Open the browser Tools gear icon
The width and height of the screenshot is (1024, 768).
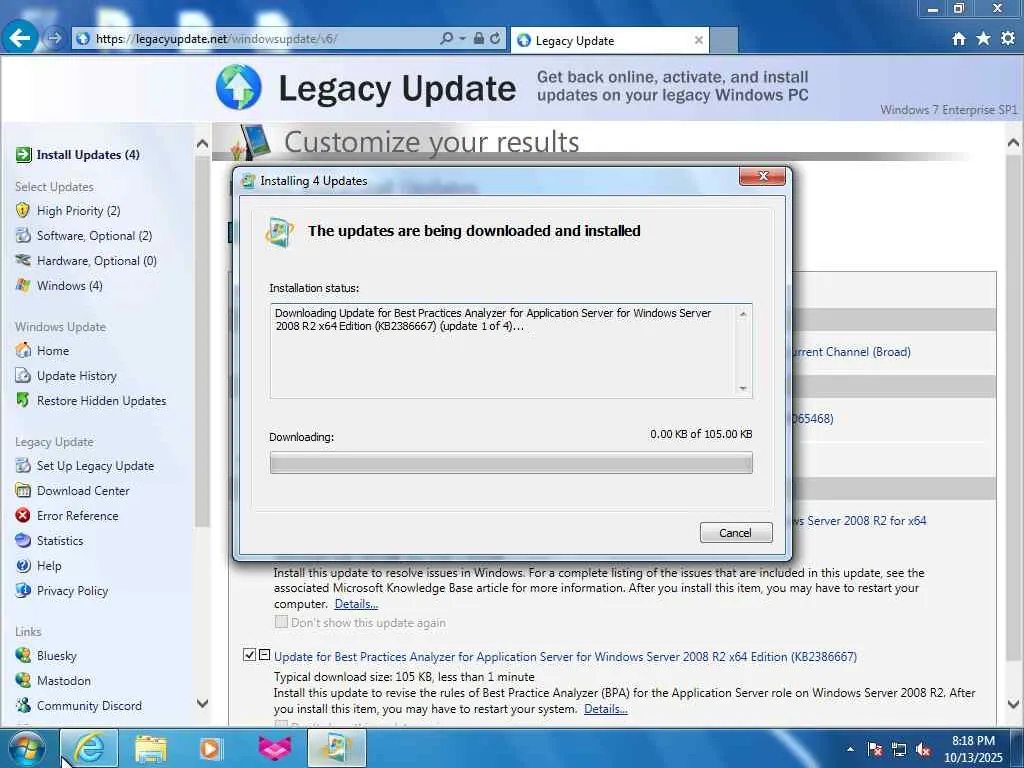[1008, 39]
